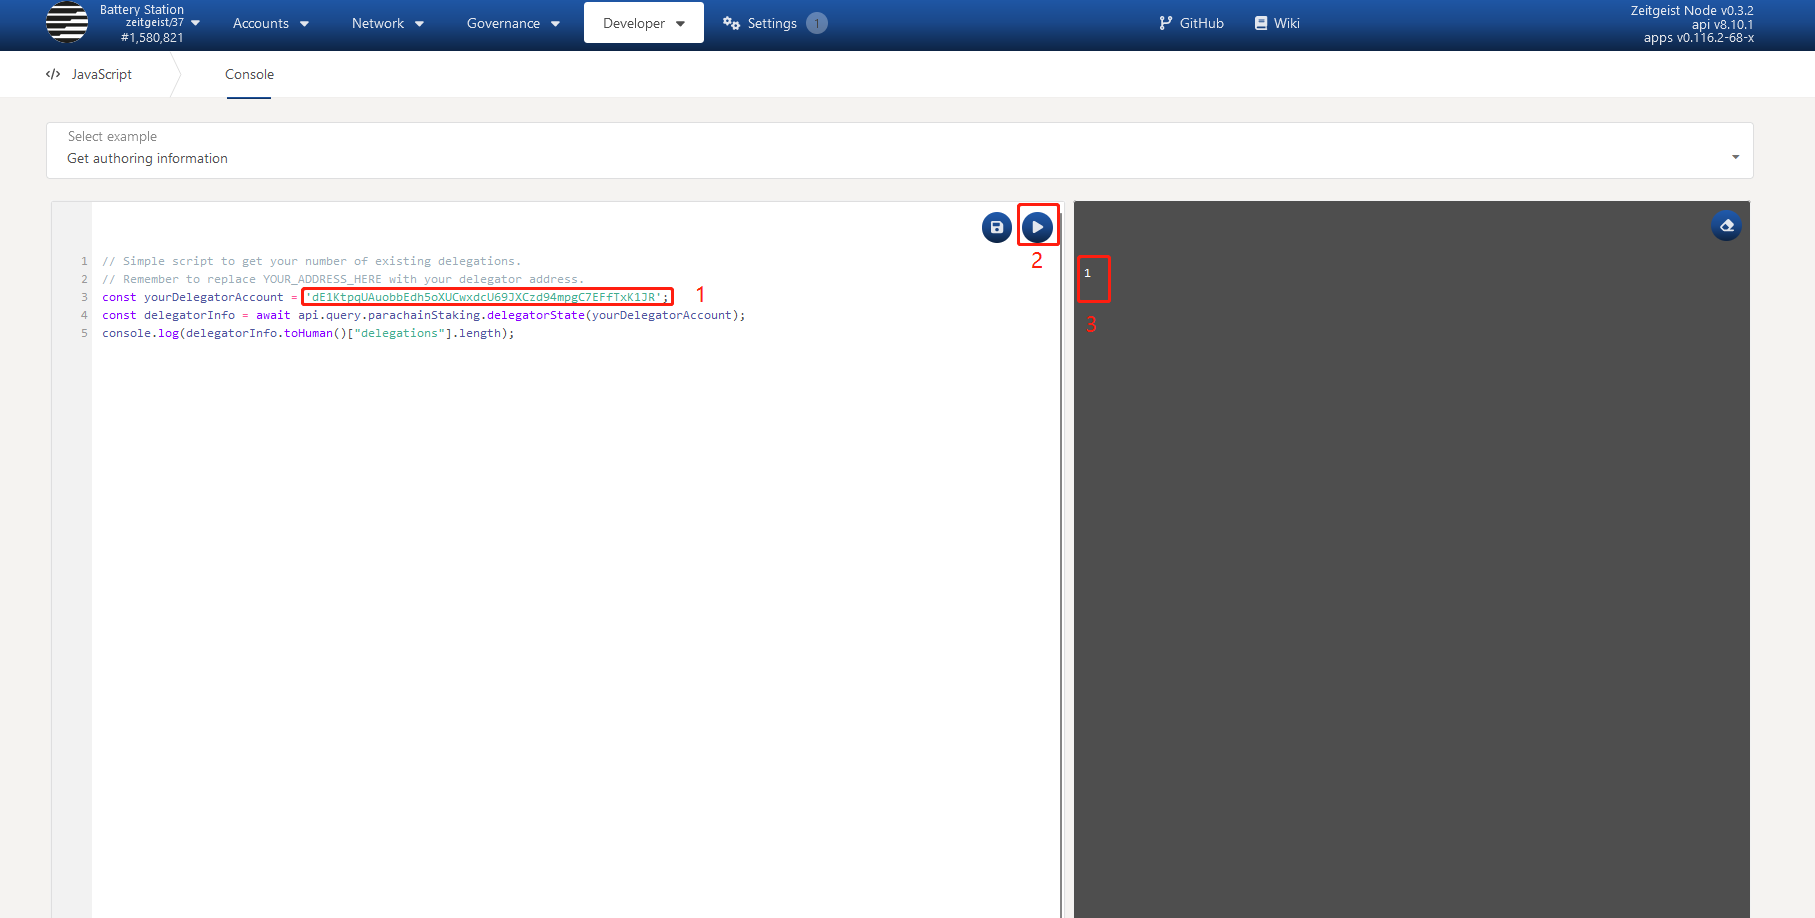
Task: Open the Governance dropdown menu
Action: click(512, 23)
